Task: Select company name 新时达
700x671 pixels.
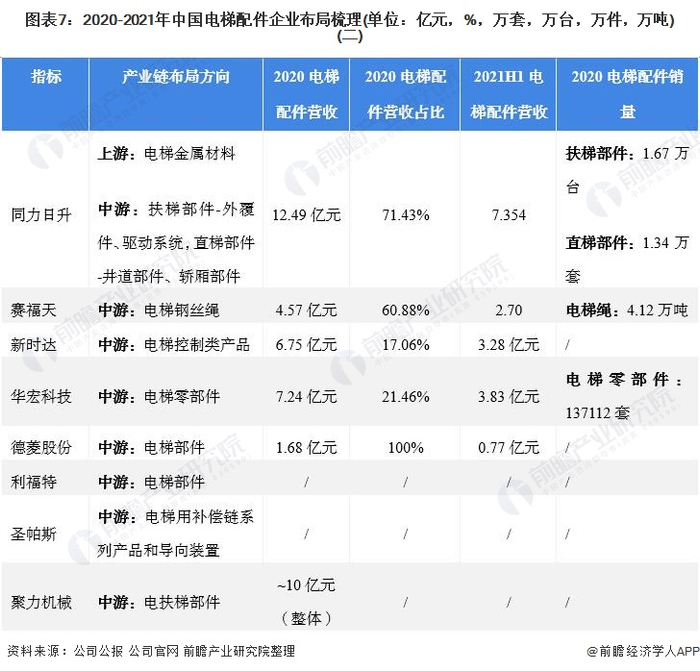Action: click(33, 345)
